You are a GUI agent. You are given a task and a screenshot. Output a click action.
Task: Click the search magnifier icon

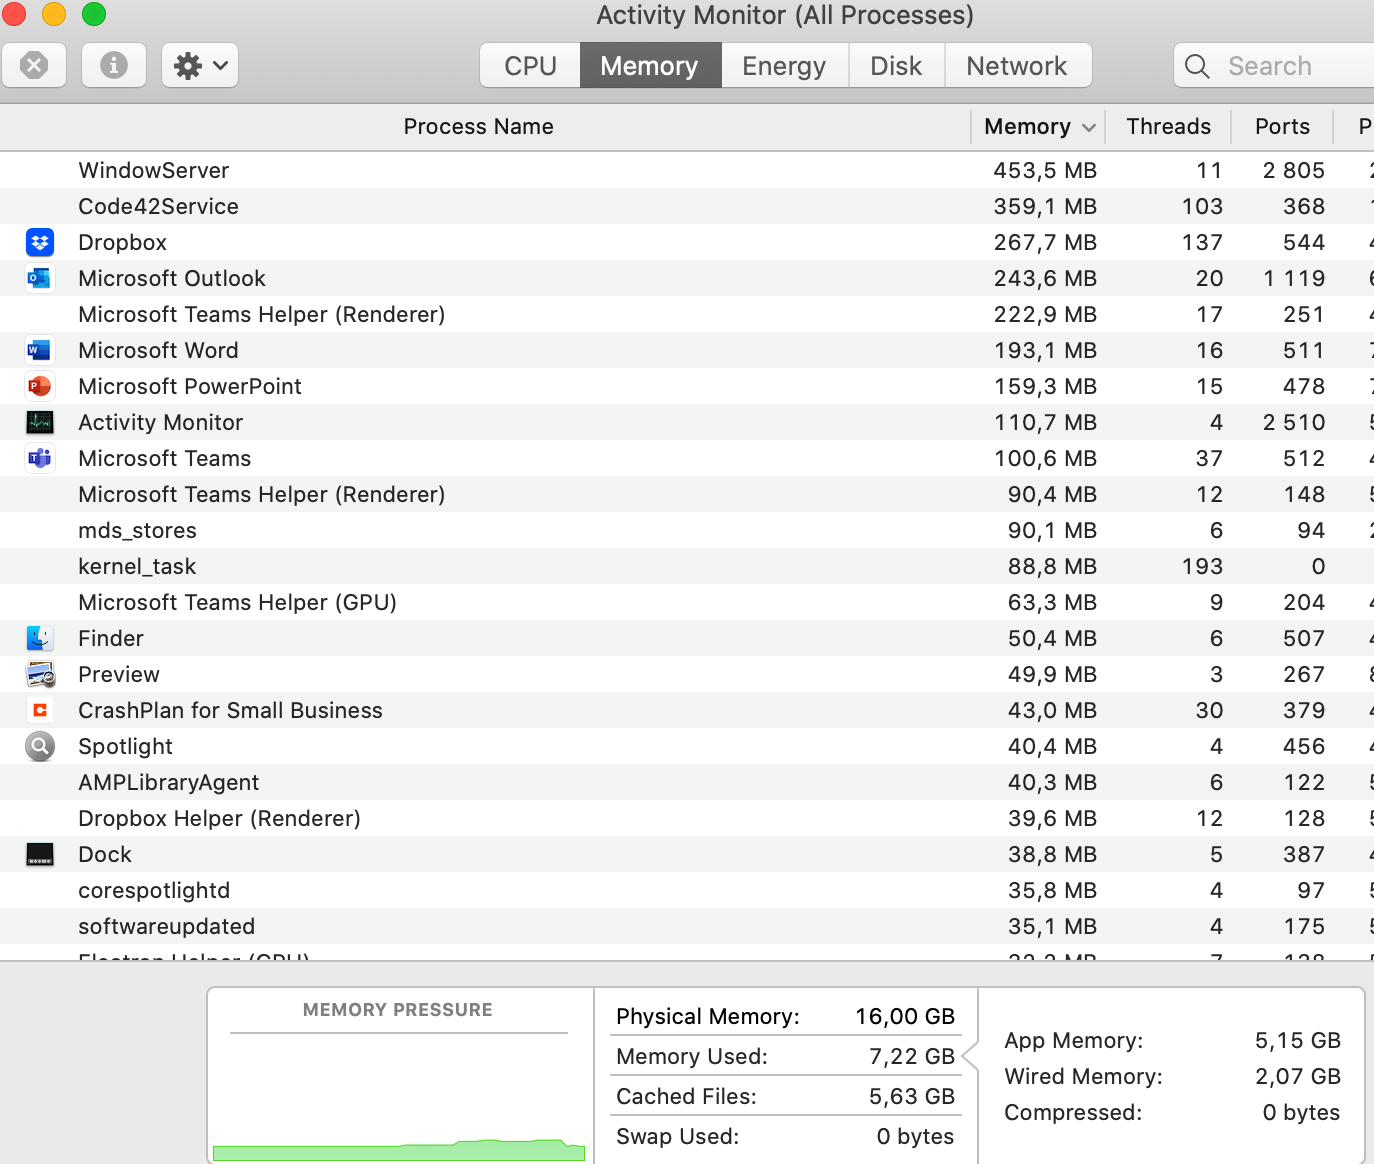coord(1197,66)
